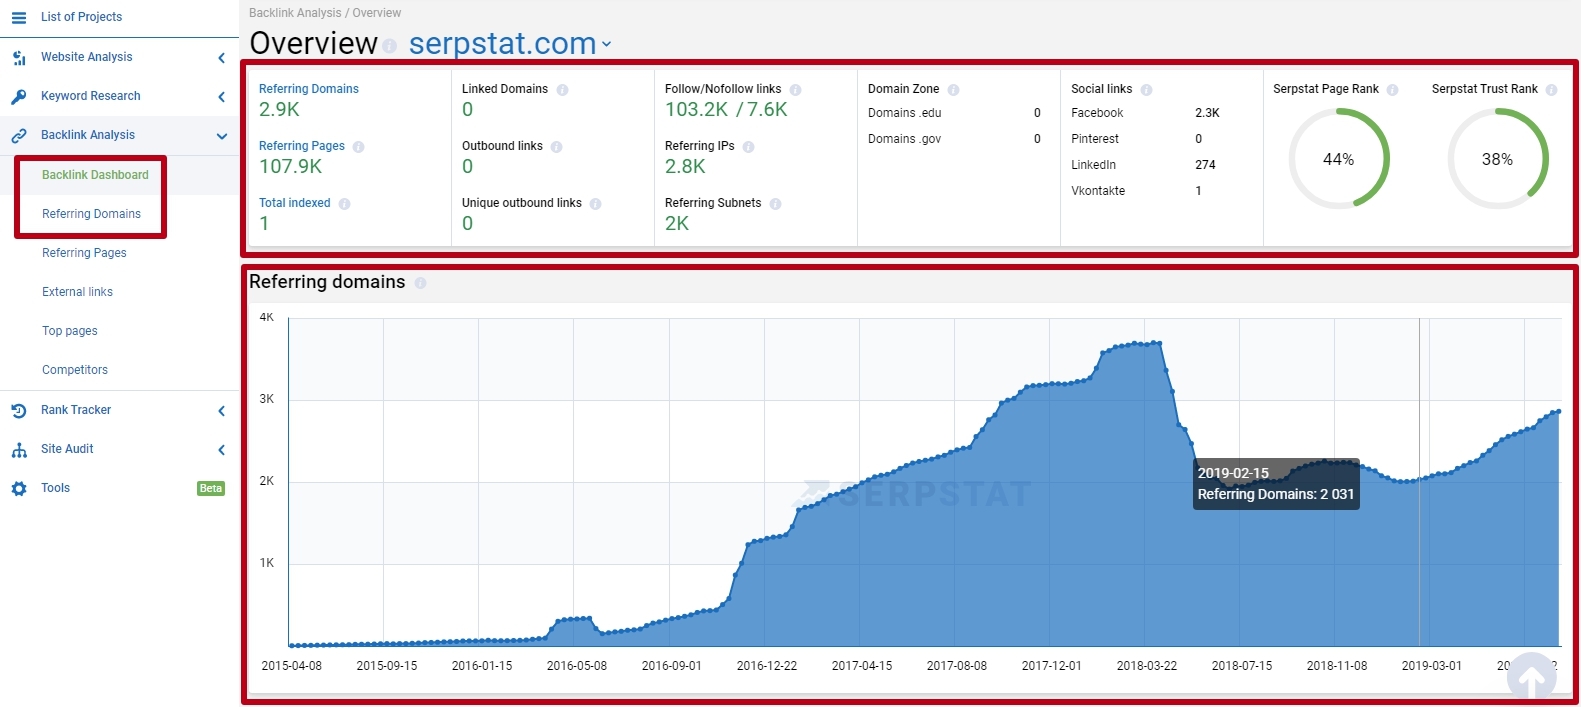This screenshot has height=707, width=1581.
Task: Open the hamburger menu icon beside List of Projects
Action: pyautogui.click(x=18, y=17)
